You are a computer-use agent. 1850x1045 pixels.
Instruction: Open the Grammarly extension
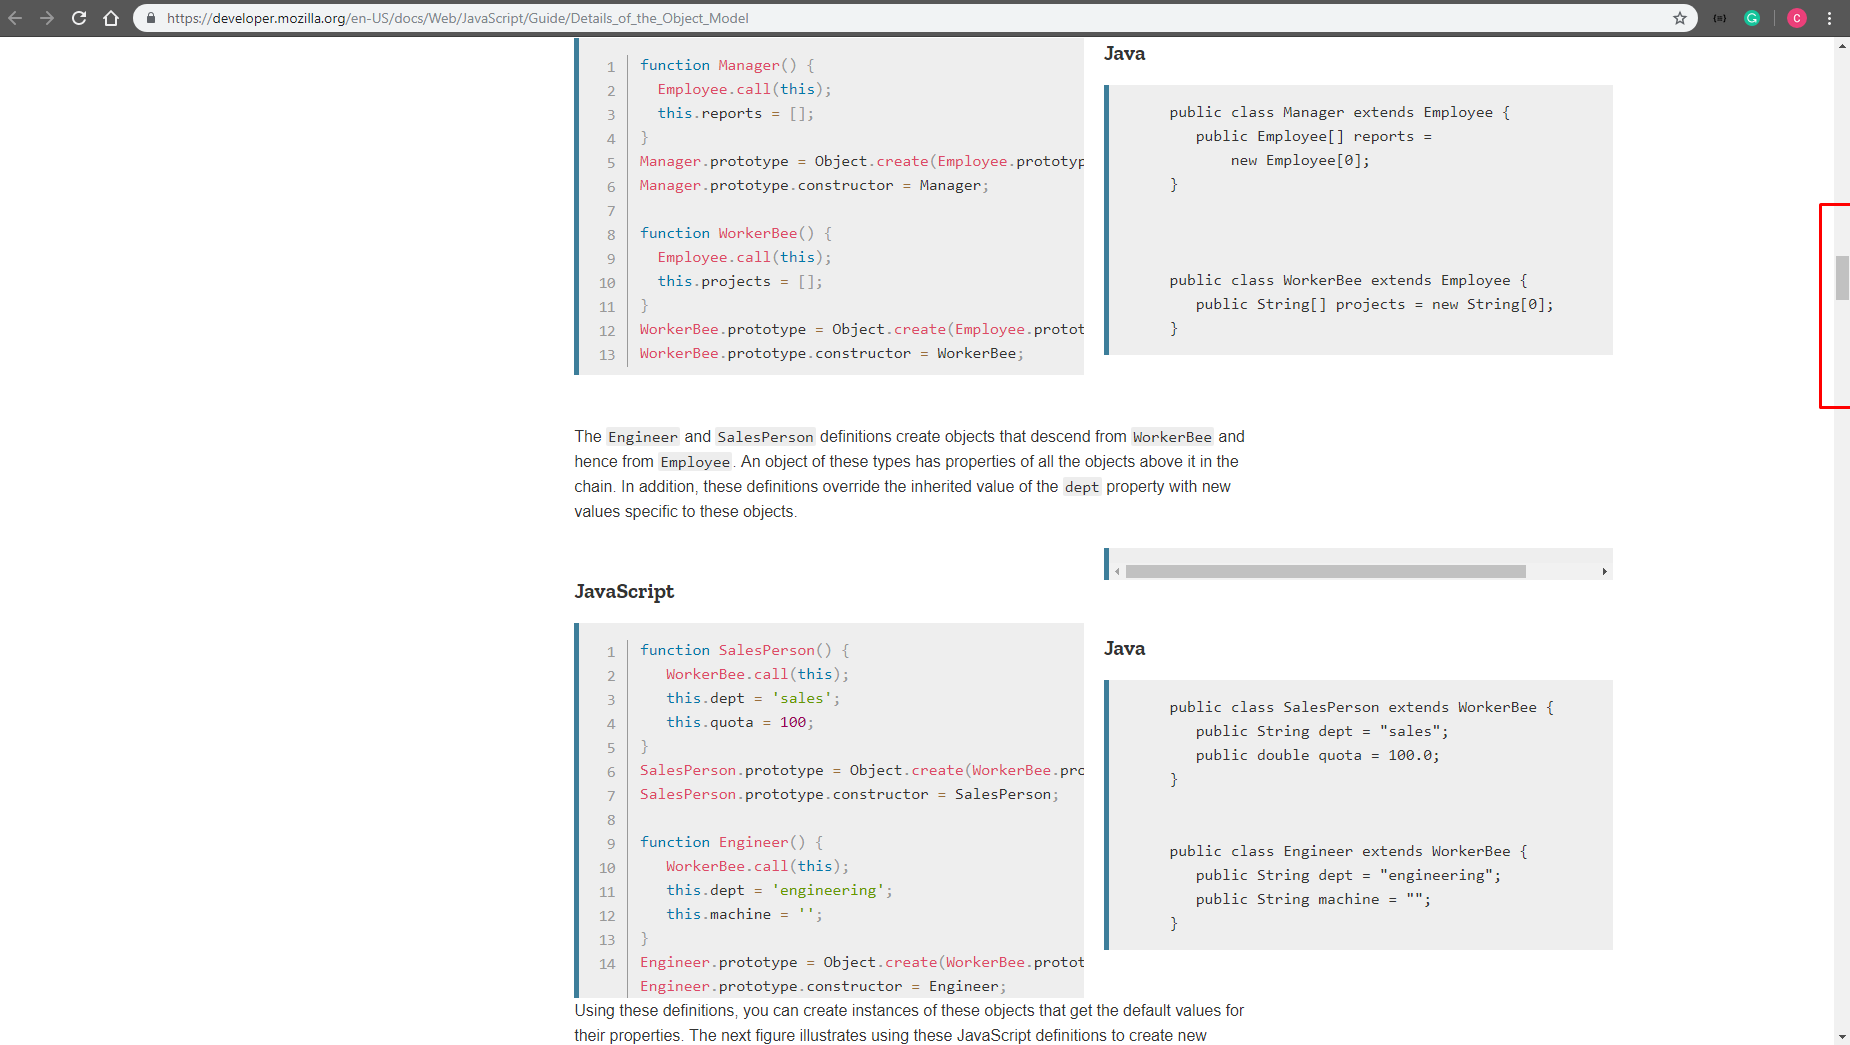point(1752,17)
